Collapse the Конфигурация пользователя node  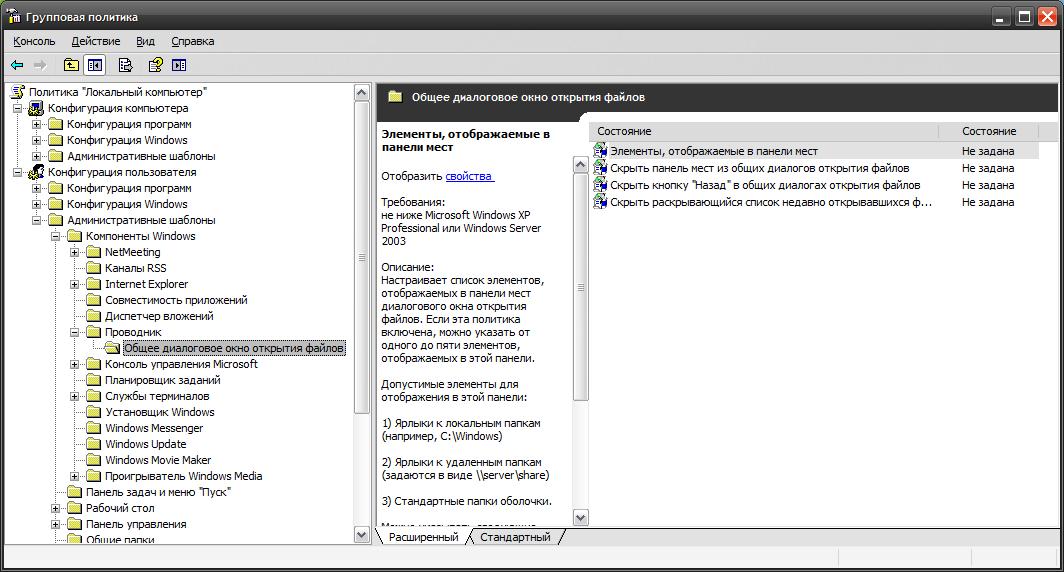[18, 172]
